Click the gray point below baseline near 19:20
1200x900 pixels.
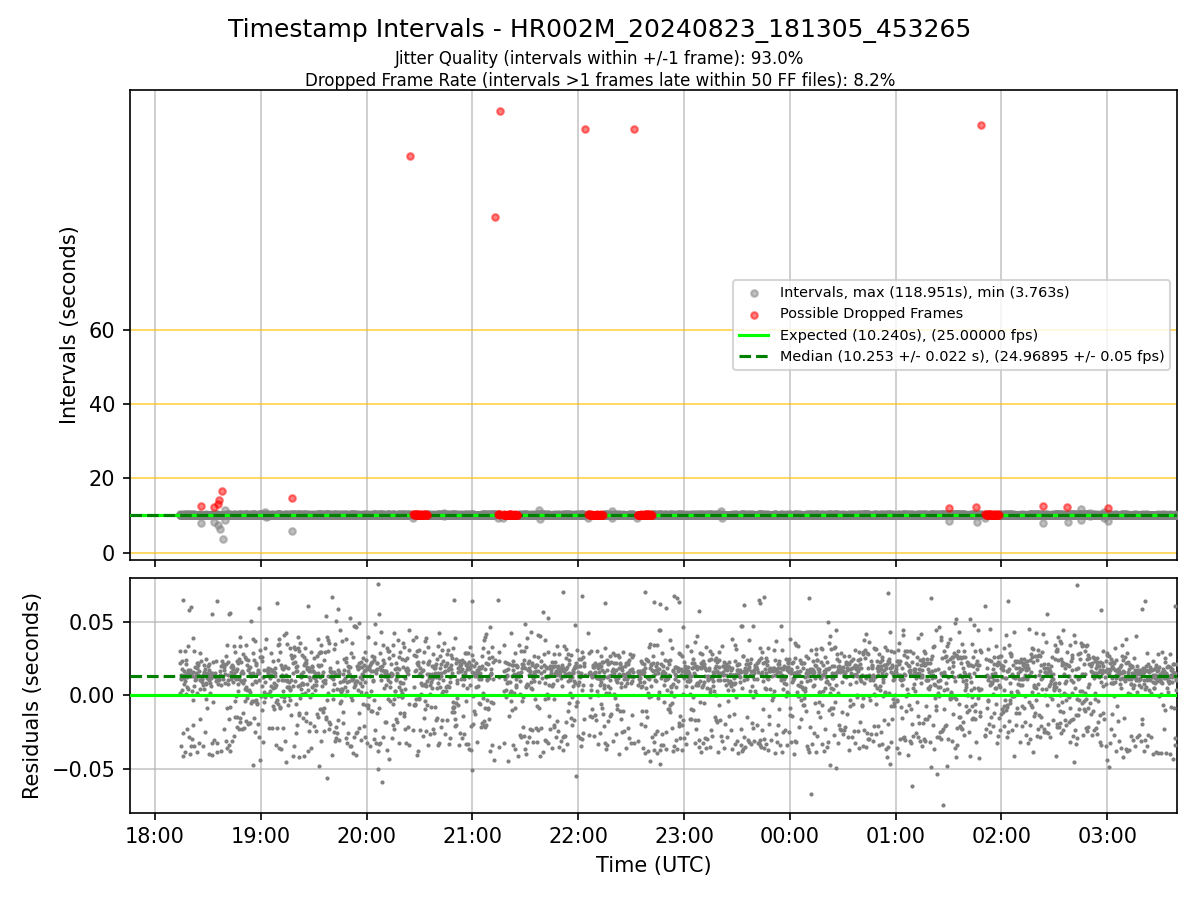click(292, 531)
